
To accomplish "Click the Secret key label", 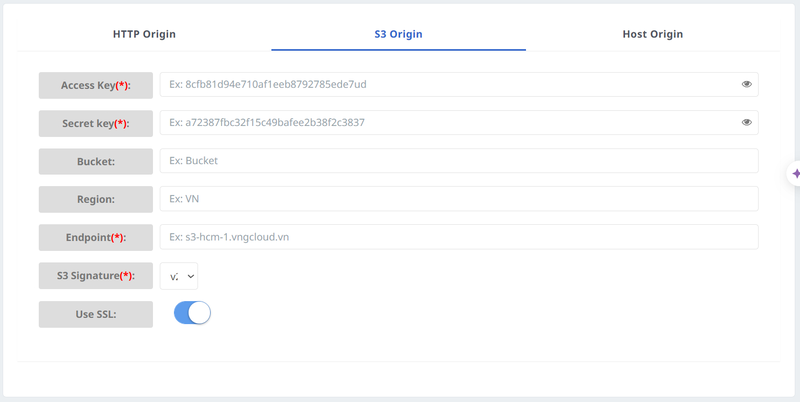I will pyautogui.click(x=96, y=123).
